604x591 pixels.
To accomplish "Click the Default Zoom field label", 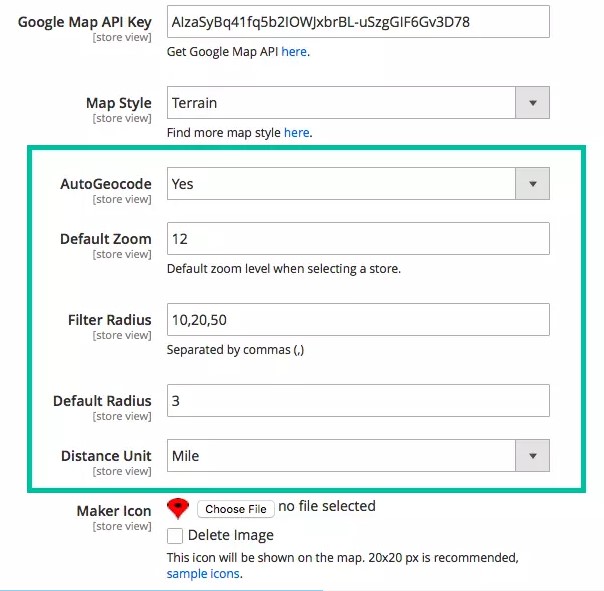I will 105,239.
